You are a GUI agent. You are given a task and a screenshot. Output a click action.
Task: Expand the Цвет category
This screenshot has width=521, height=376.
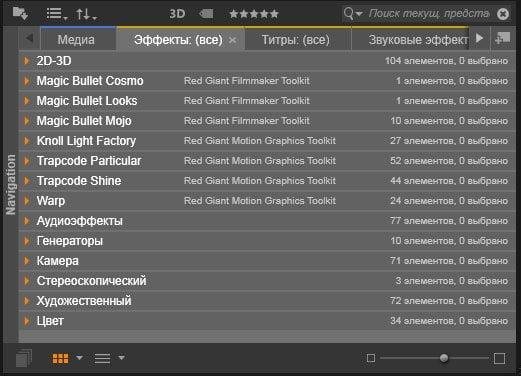click(x=27, y=321)
